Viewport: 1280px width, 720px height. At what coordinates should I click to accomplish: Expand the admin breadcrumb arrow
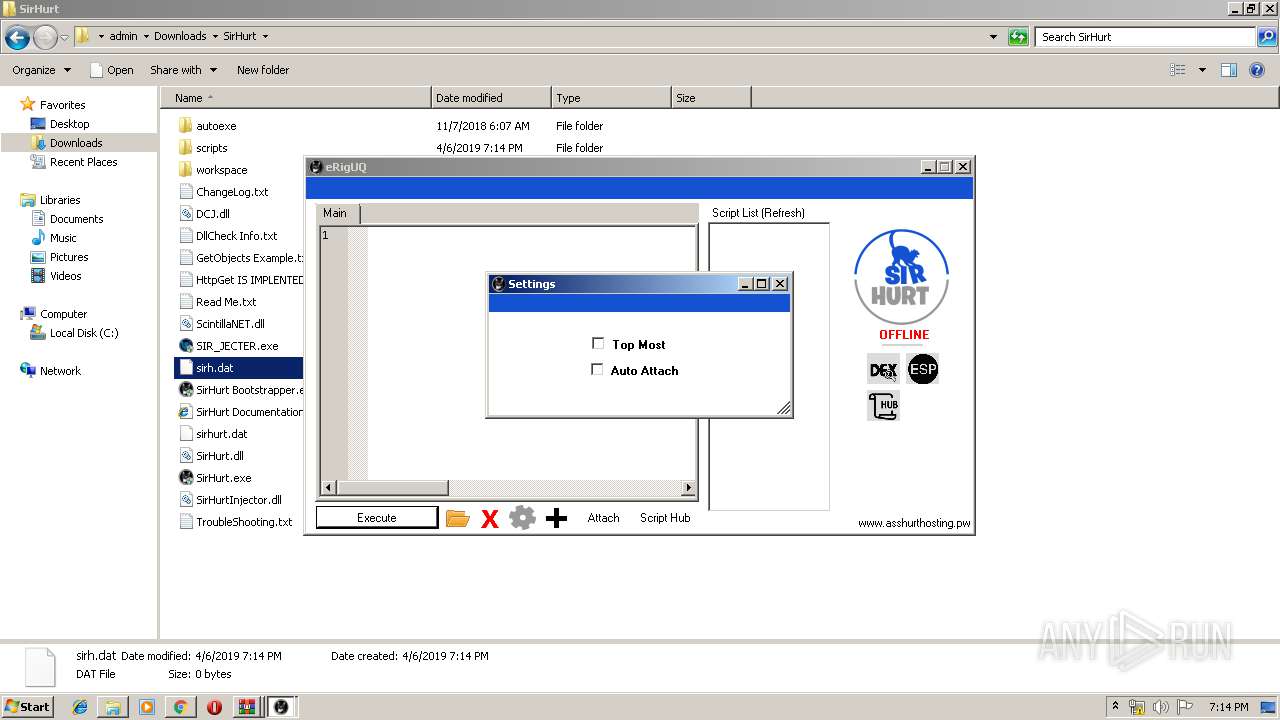coord(146,36)
